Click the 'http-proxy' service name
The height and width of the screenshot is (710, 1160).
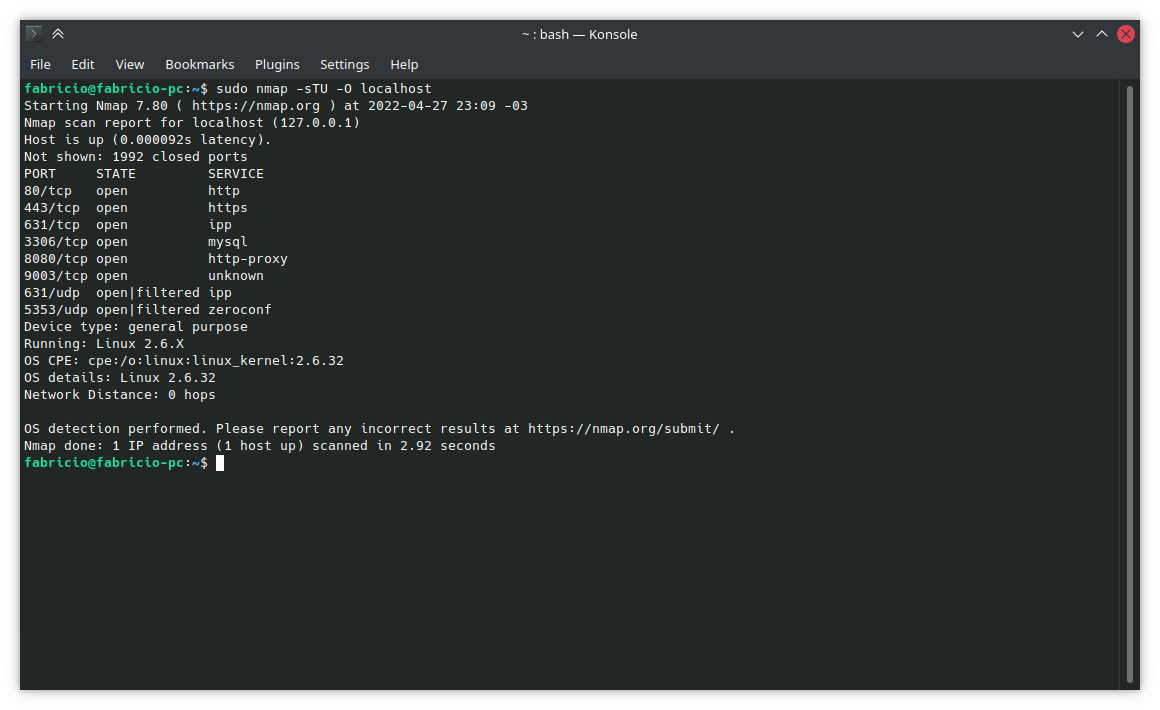click(248, 259)
